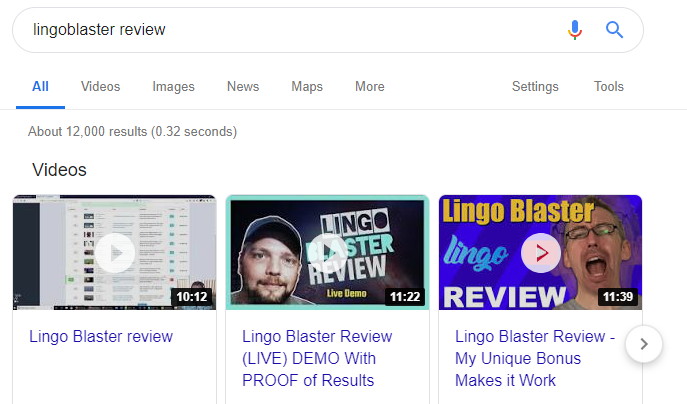Click the Videos section heading

click(x=60, y=170)
